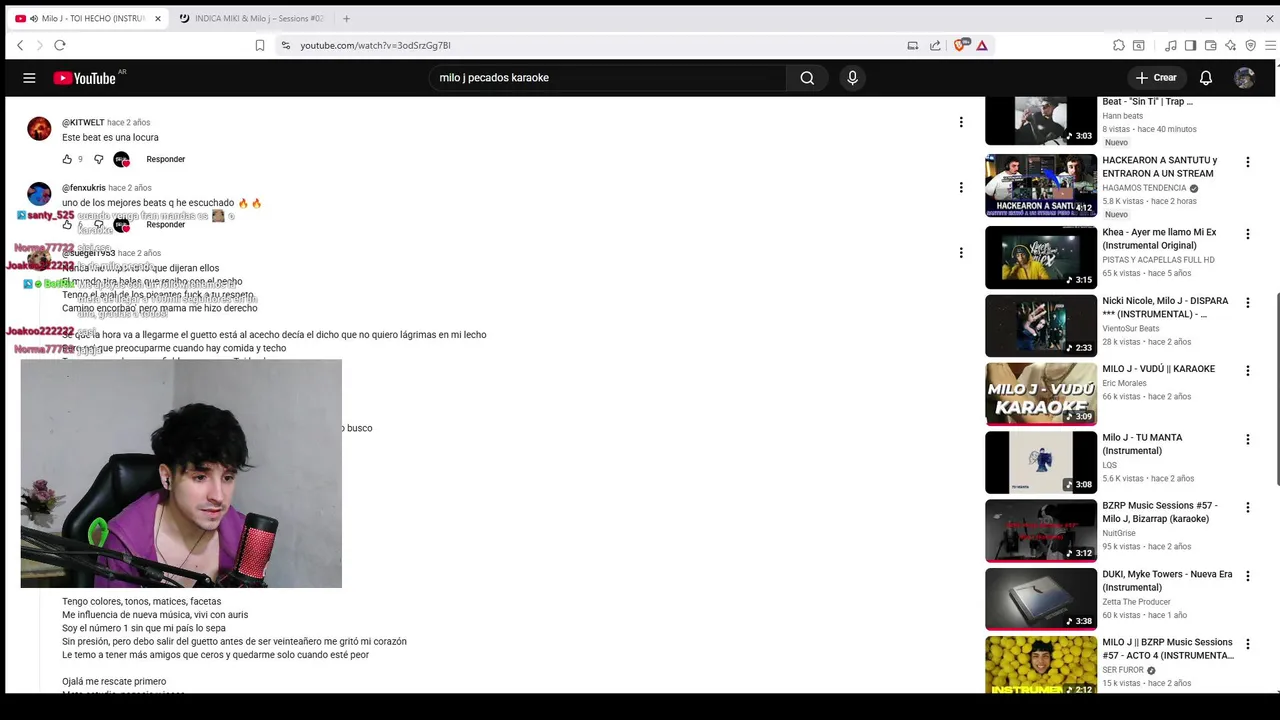Open more options for TU MANTA video

[x=1247, y=439]
